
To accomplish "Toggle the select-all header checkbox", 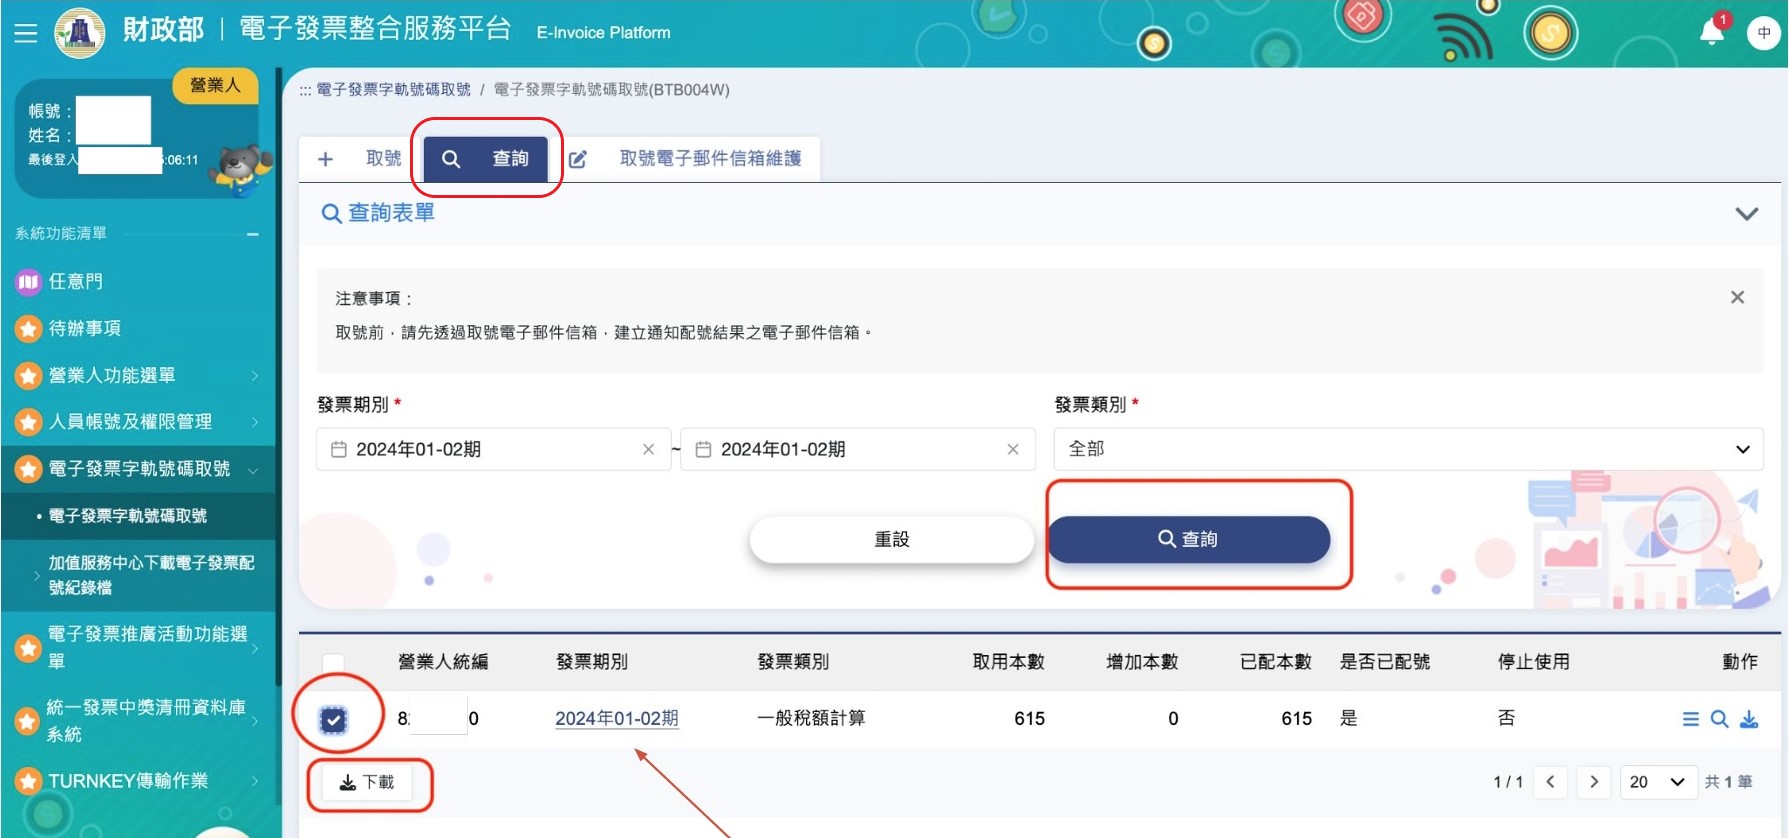I will point(334,662).
